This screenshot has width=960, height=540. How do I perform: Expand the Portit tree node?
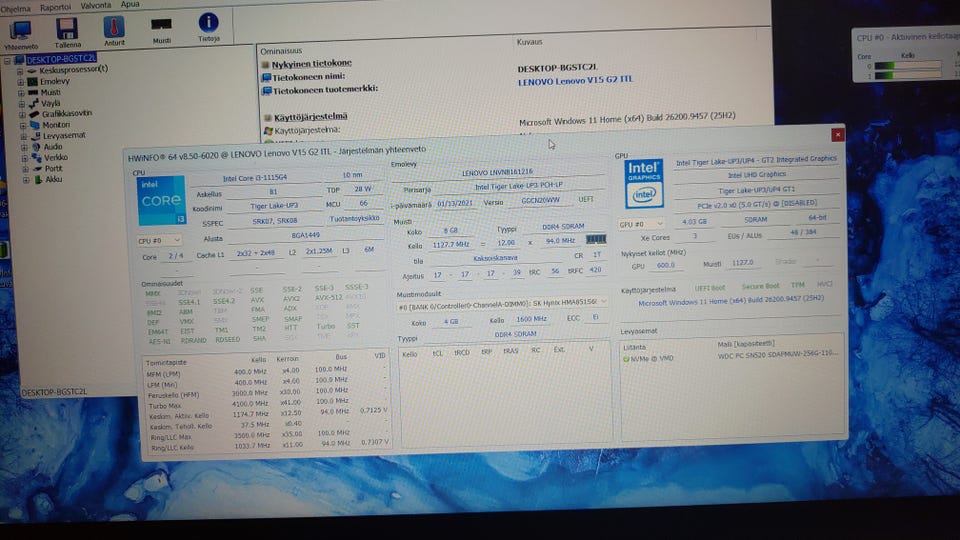coord(25,170)
